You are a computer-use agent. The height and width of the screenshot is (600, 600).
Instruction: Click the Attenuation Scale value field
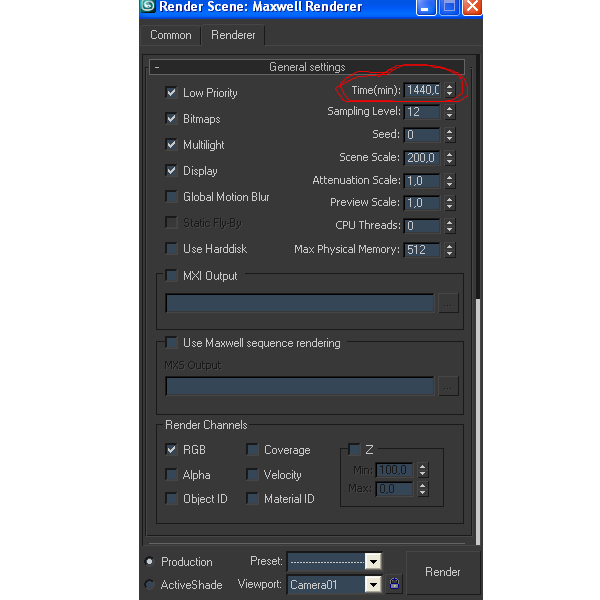click(422, 181)
